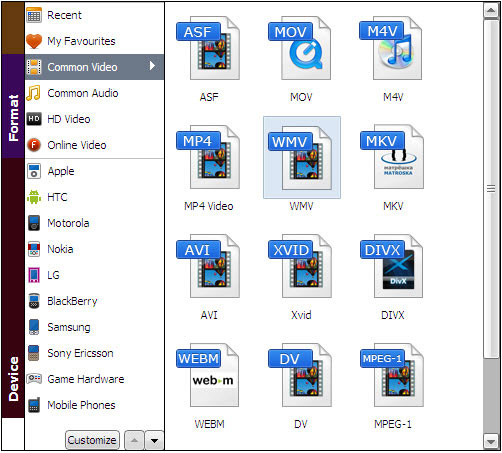Choose the WEBM format icon
502x453 pixels.
tap(208, 375)
